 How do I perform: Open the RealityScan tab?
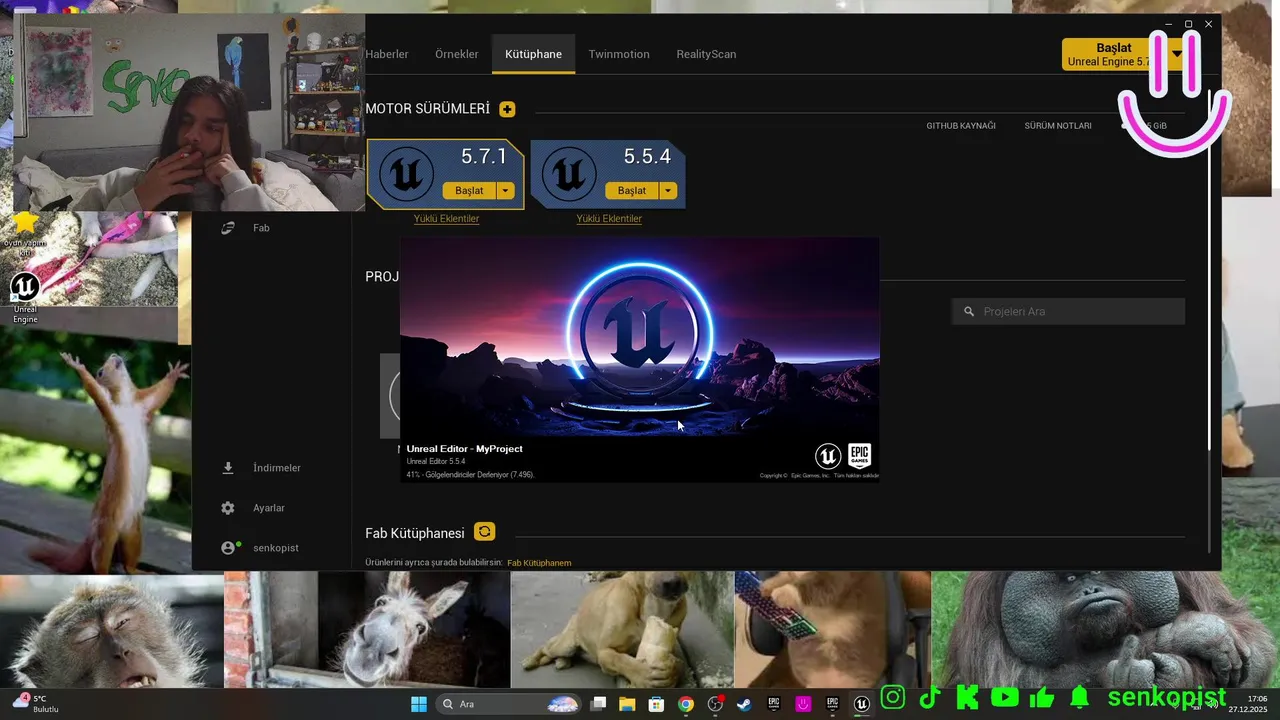(706, 54)
